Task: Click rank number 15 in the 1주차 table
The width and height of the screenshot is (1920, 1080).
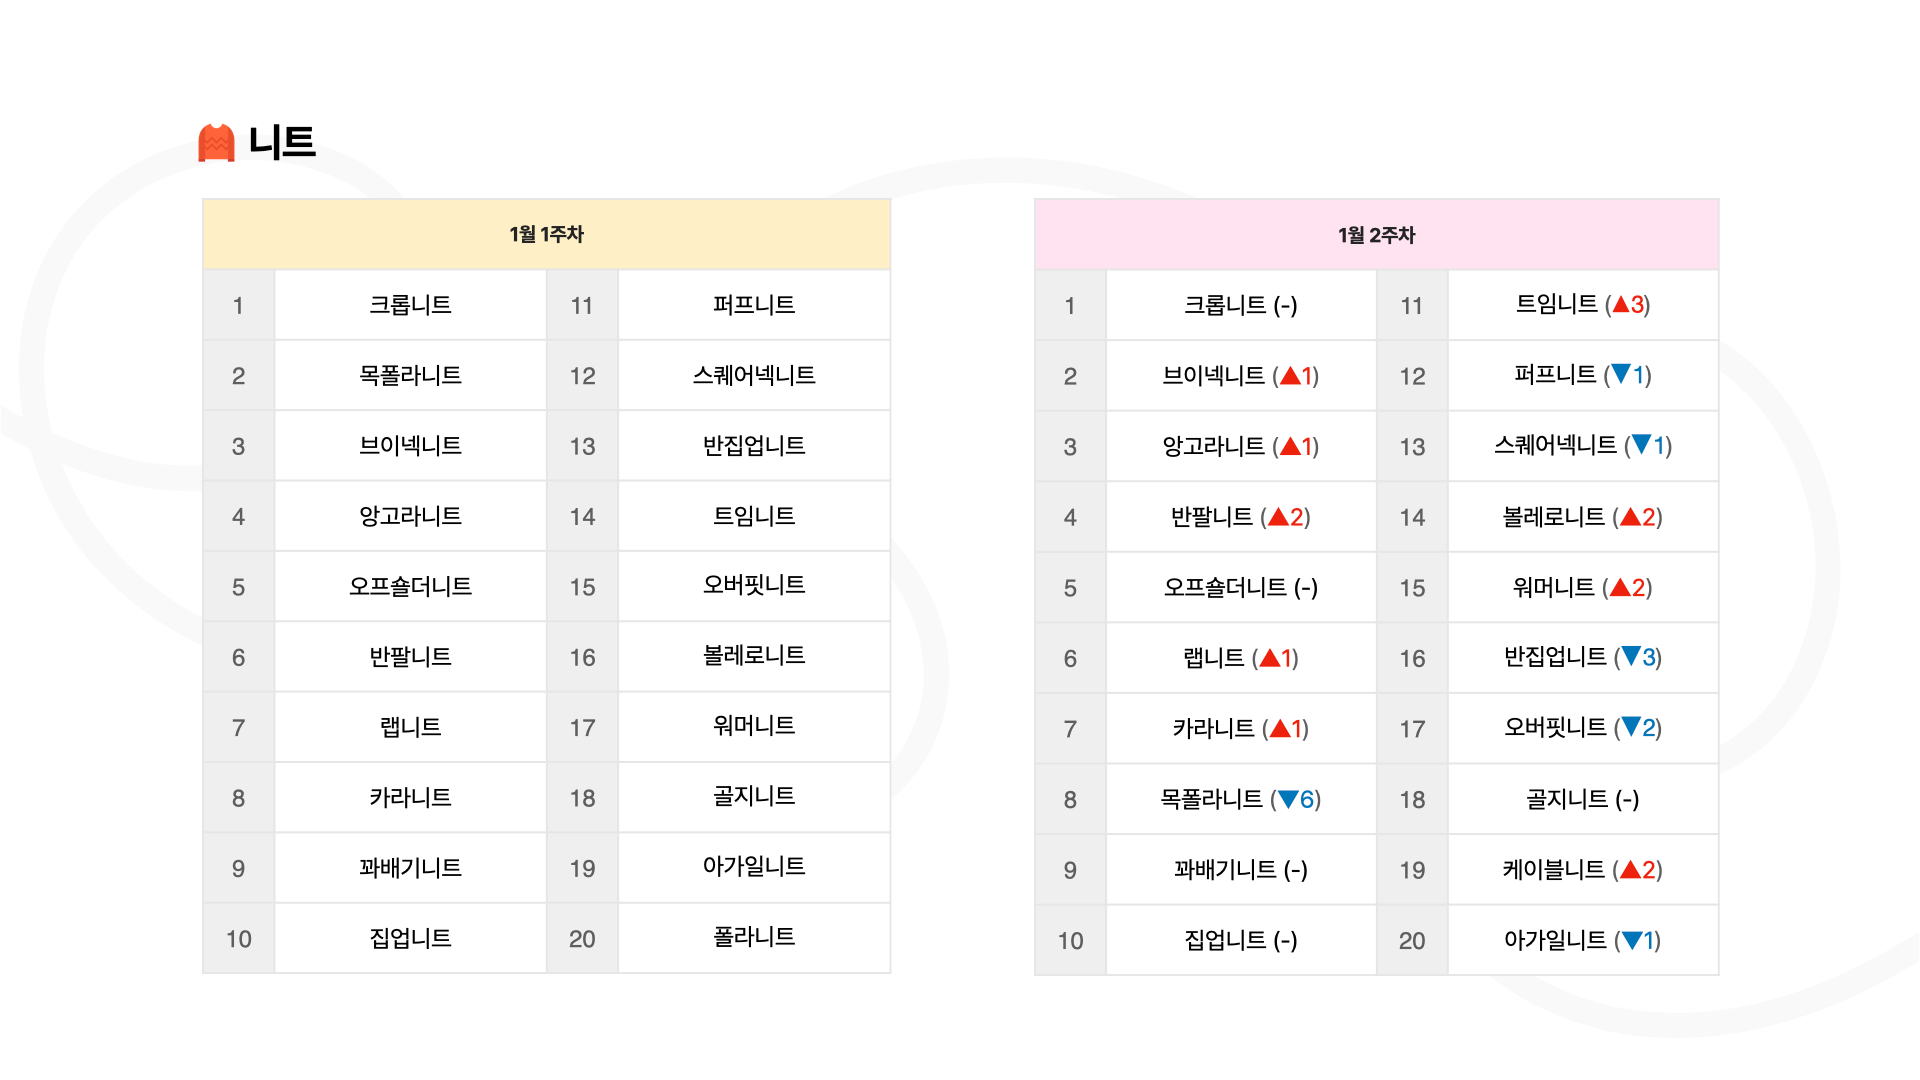Action: point(582,587)
